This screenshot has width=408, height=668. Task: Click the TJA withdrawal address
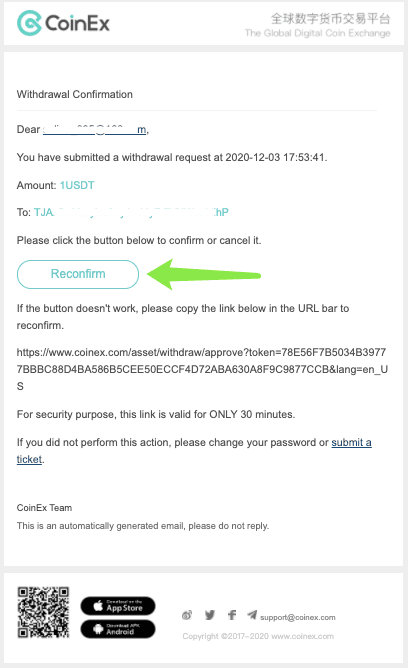[131, 212]
